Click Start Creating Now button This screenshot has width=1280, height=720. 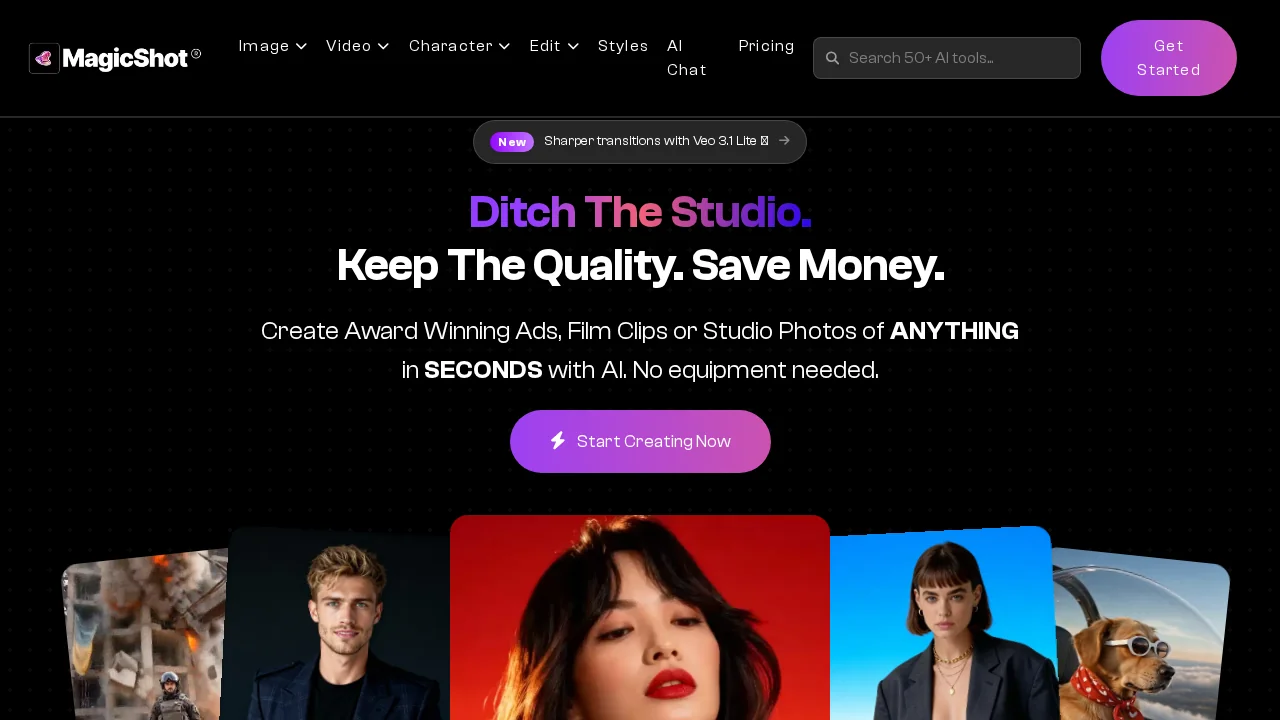[x=640, y=441]
